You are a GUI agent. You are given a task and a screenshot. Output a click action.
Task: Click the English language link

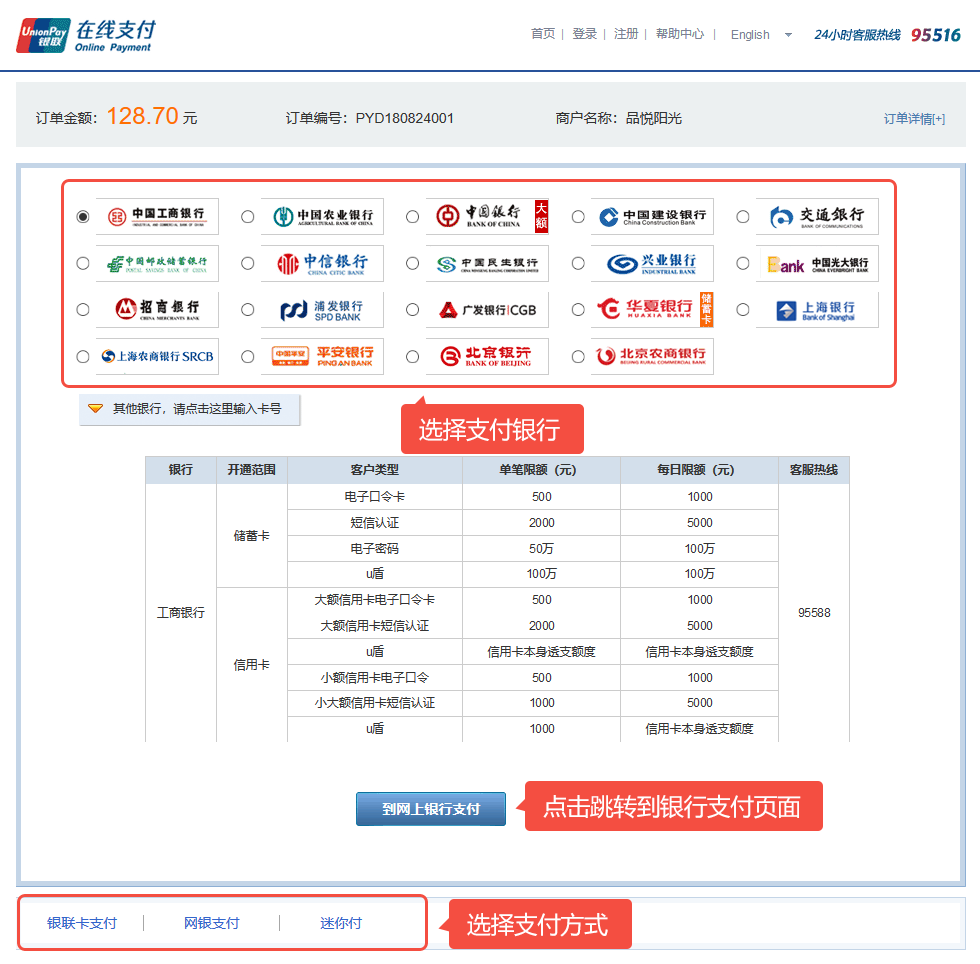750,35
